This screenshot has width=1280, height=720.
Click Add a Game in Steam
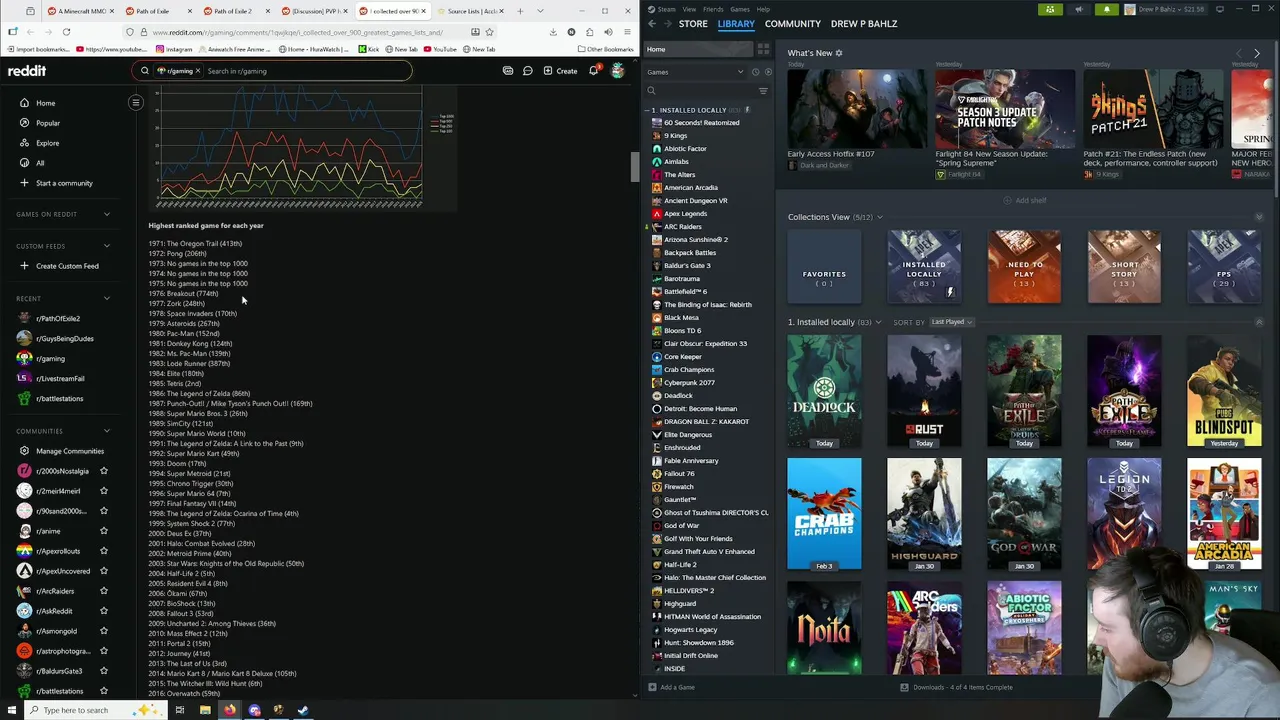671,688
